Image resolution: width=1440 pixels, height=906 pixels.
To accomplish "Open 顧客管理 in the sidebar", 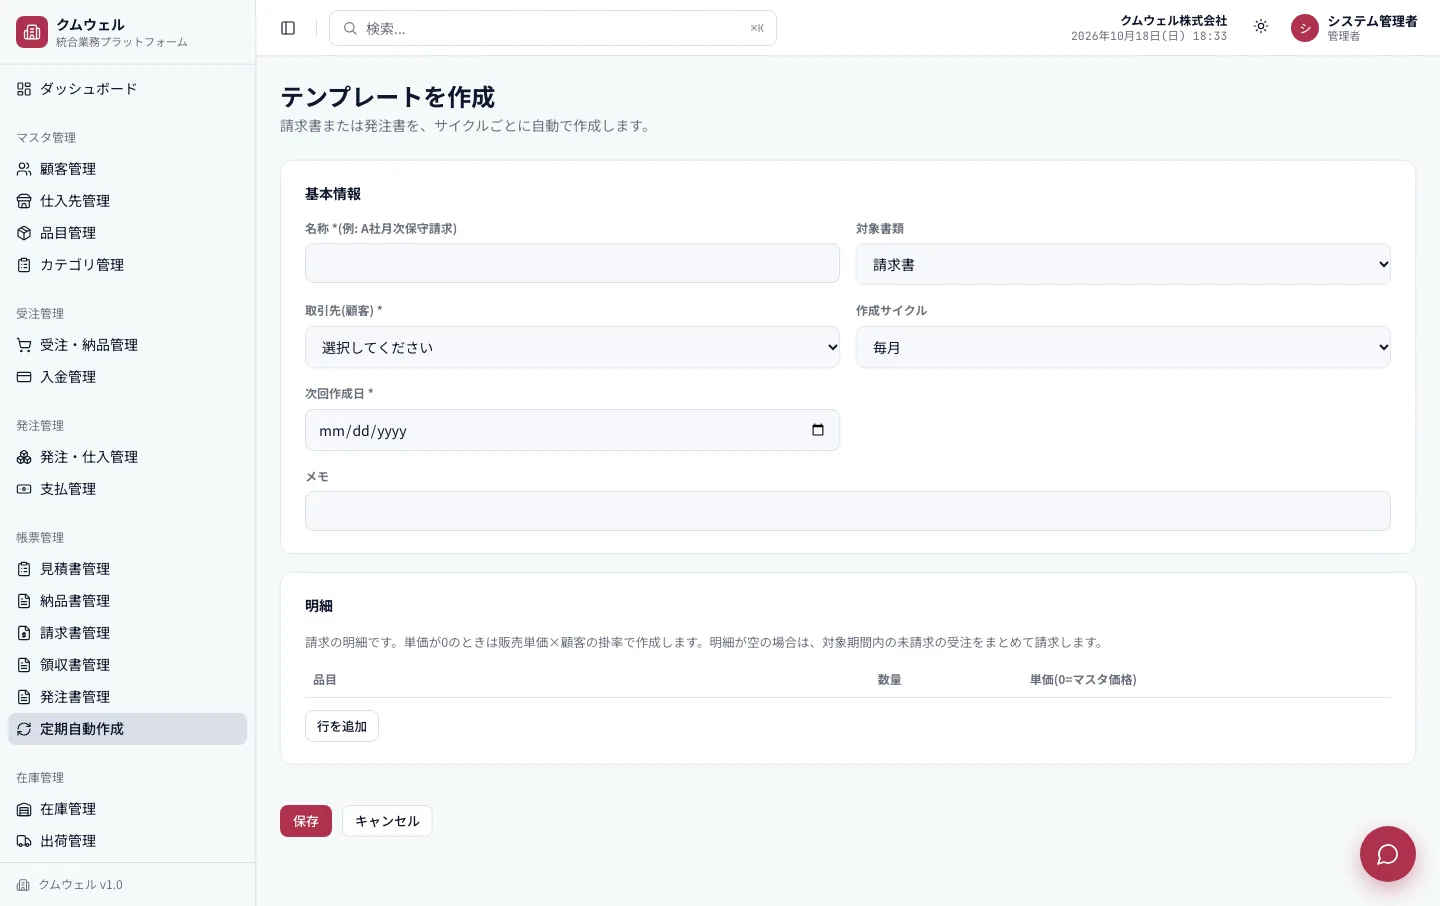I will tap(127, 169).
